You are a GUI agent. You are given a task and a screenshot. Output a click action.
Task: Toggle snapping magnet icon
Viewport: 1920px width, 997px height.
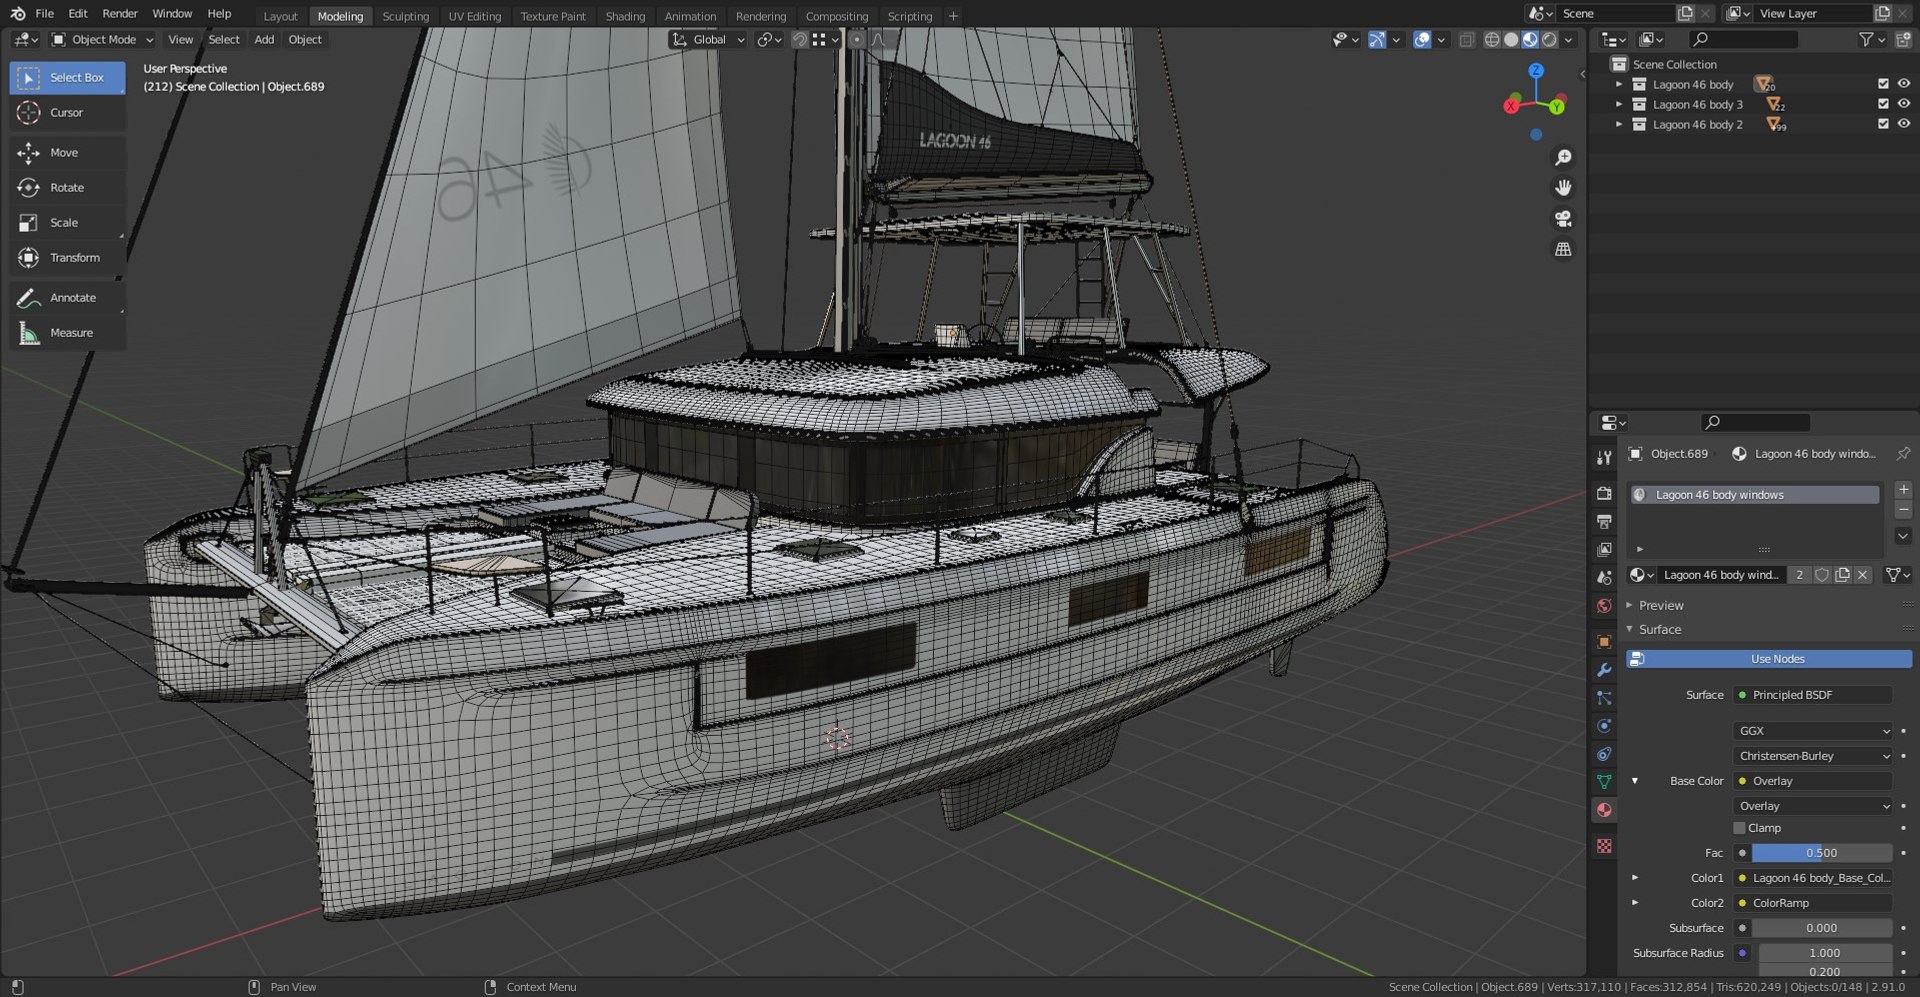[x=799, y=40]
